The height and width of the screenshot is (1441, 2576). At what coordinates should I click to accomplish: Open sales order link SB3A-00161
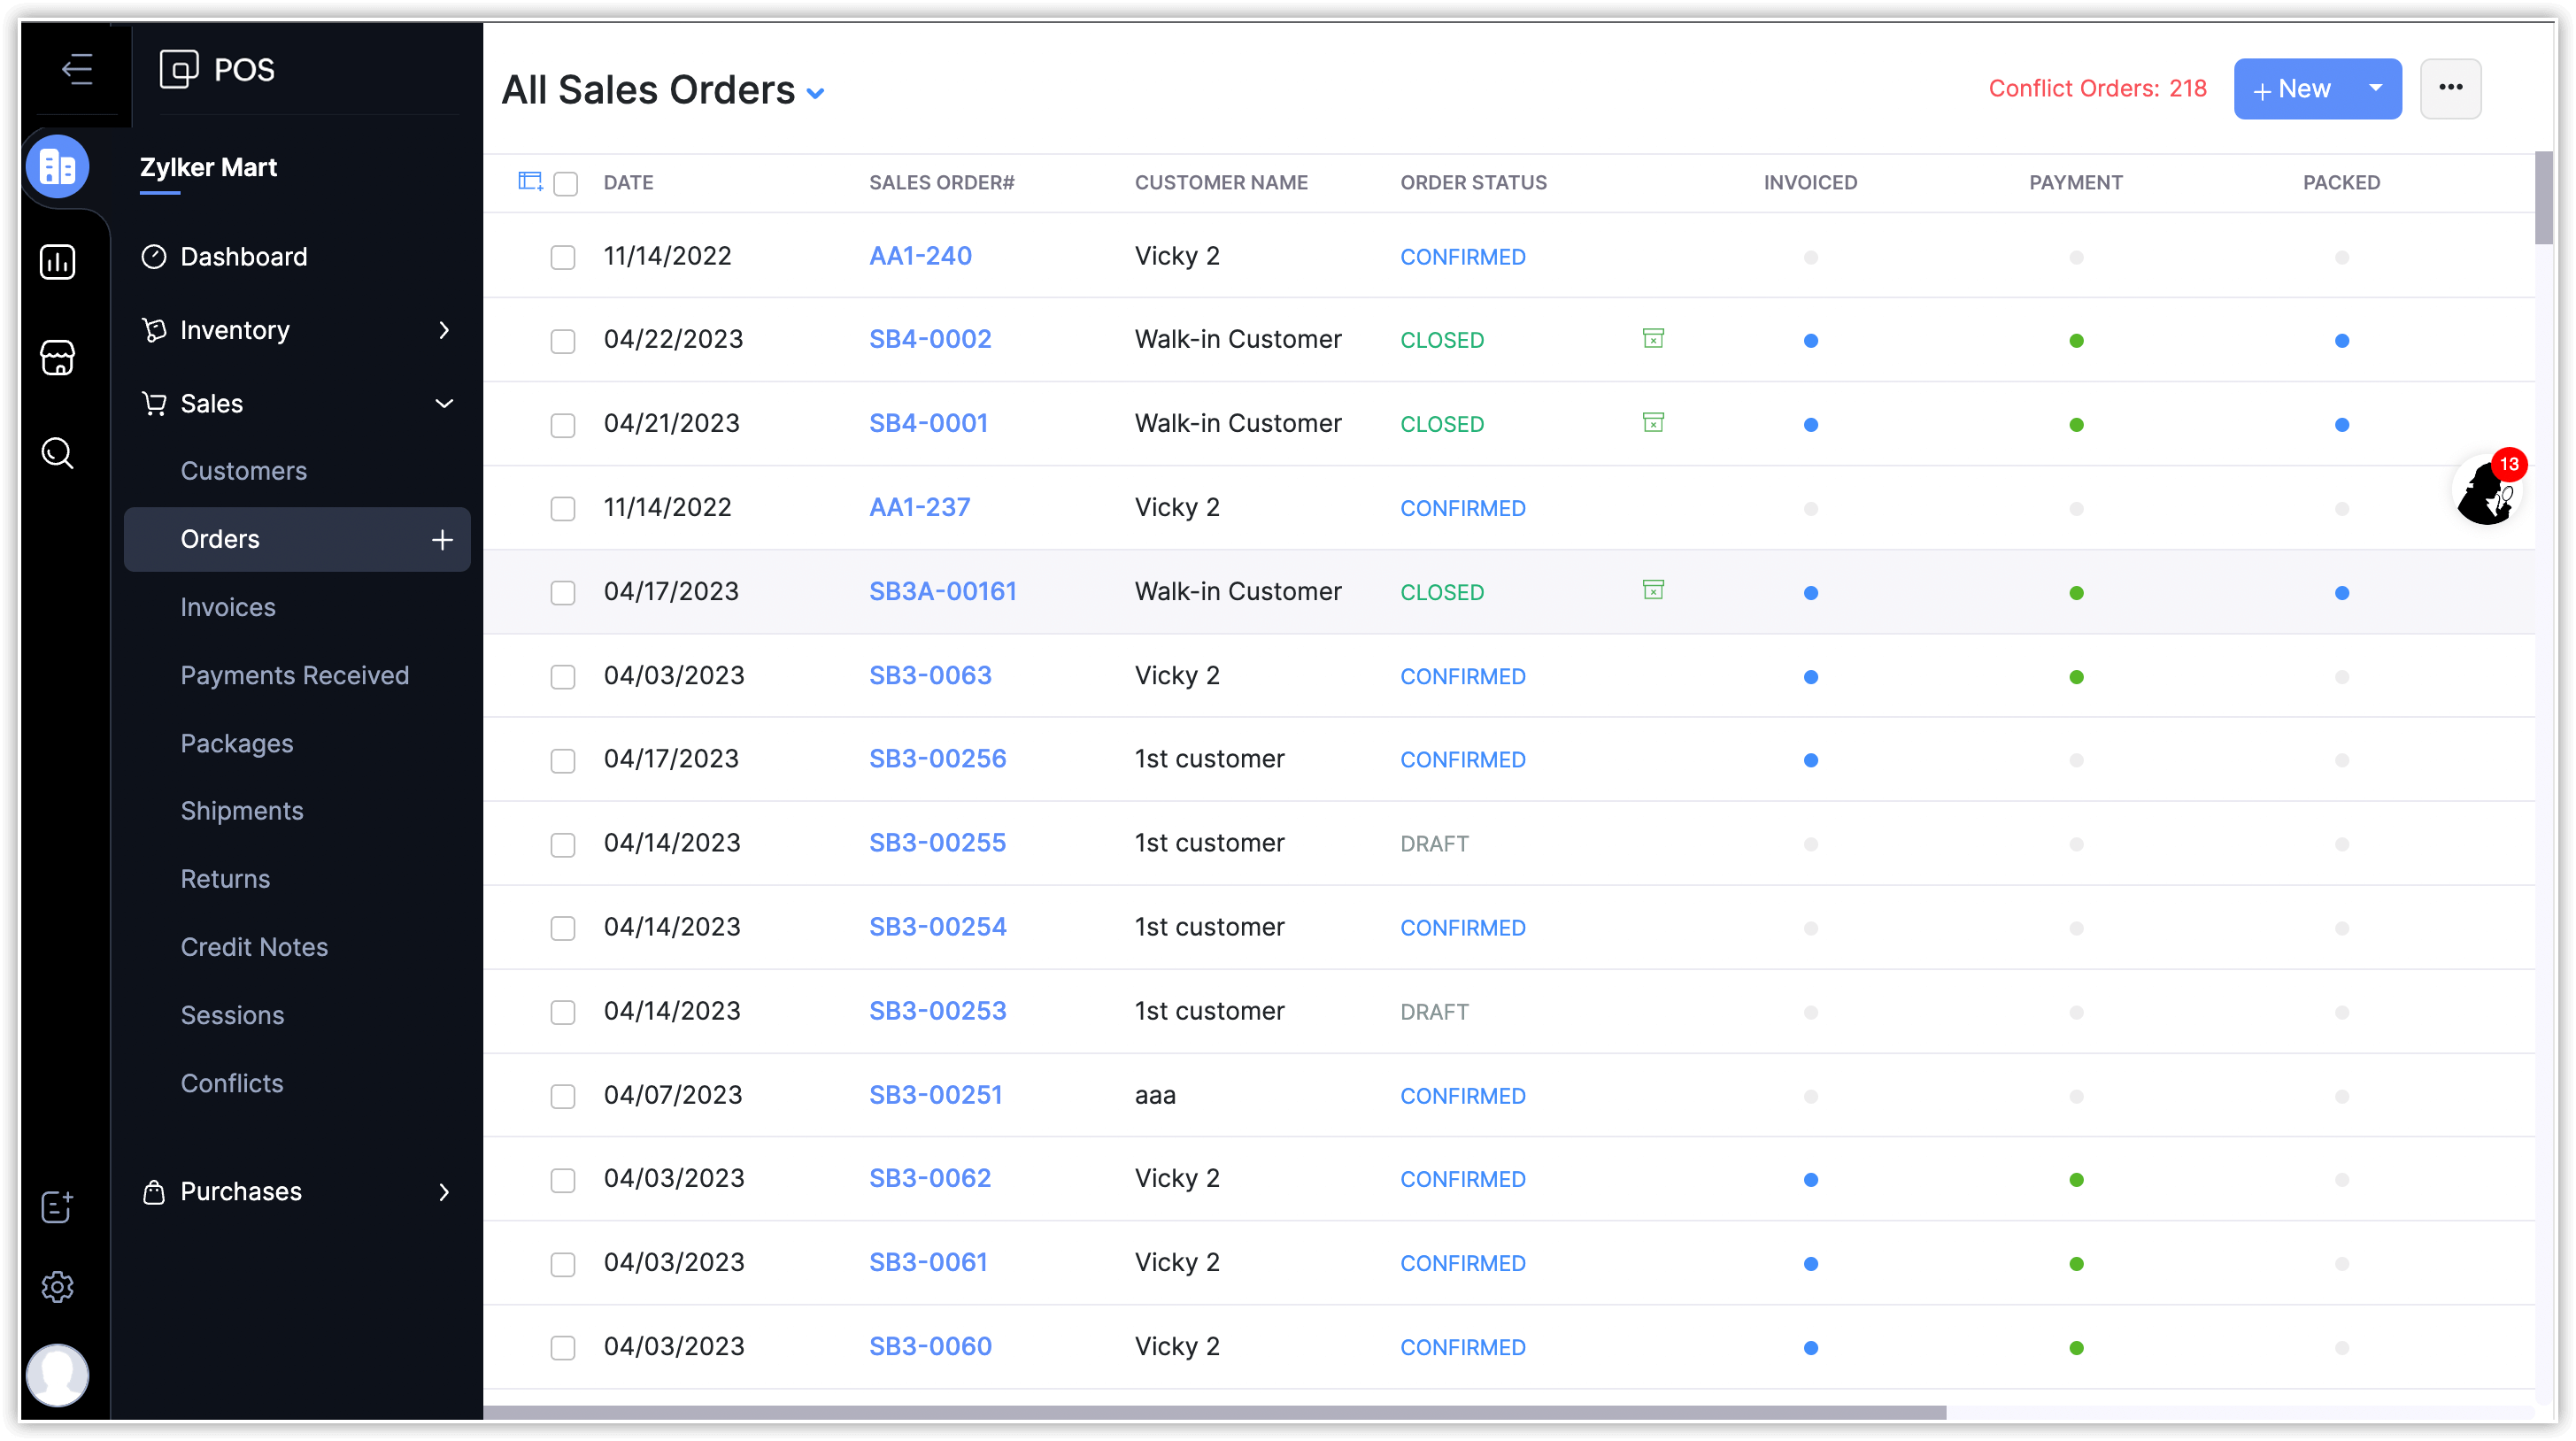click(x=942, y=591)
